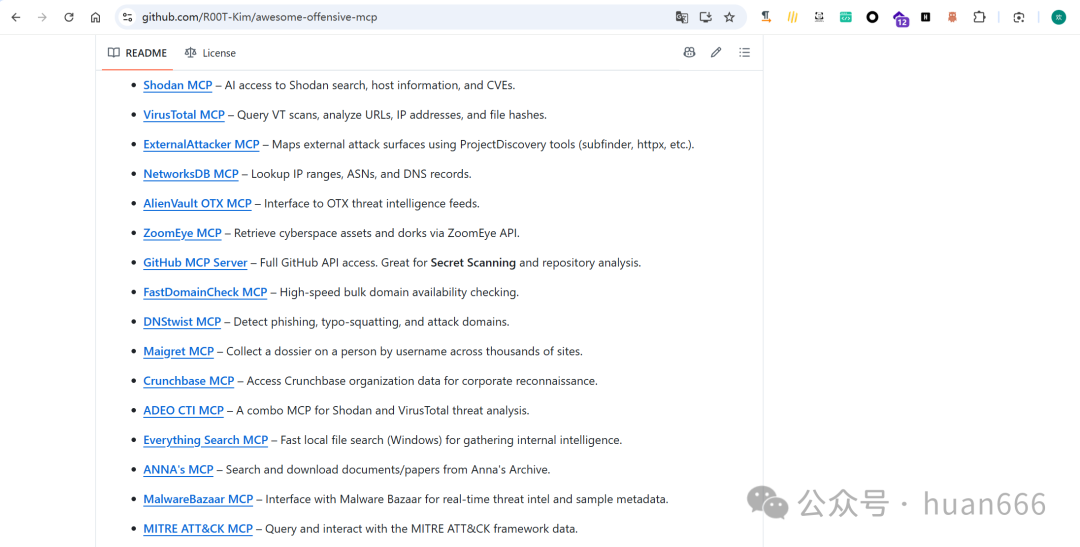Show the README outline list

[x=745, y=52]
